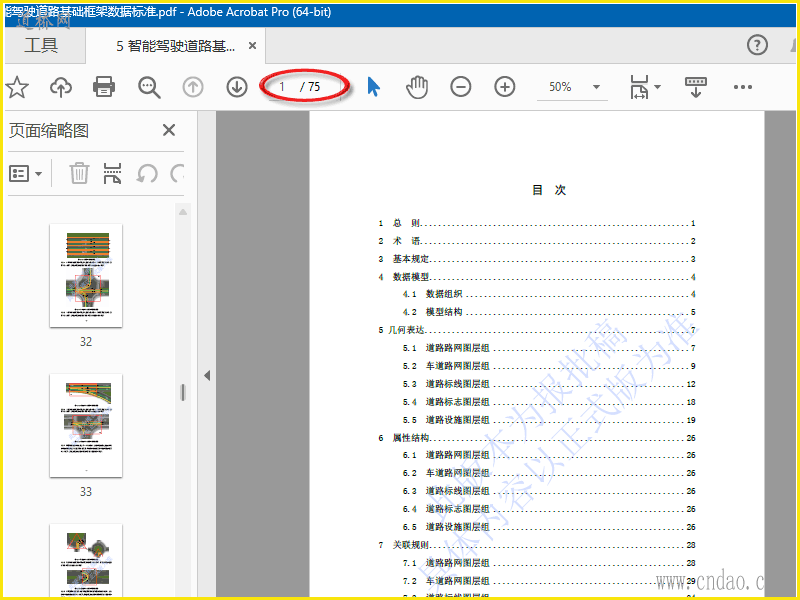The height and width of the screenshot is (600, 800).
Task: Click contents entry 6.4 道路标志图层组
Action: point(549,509)
